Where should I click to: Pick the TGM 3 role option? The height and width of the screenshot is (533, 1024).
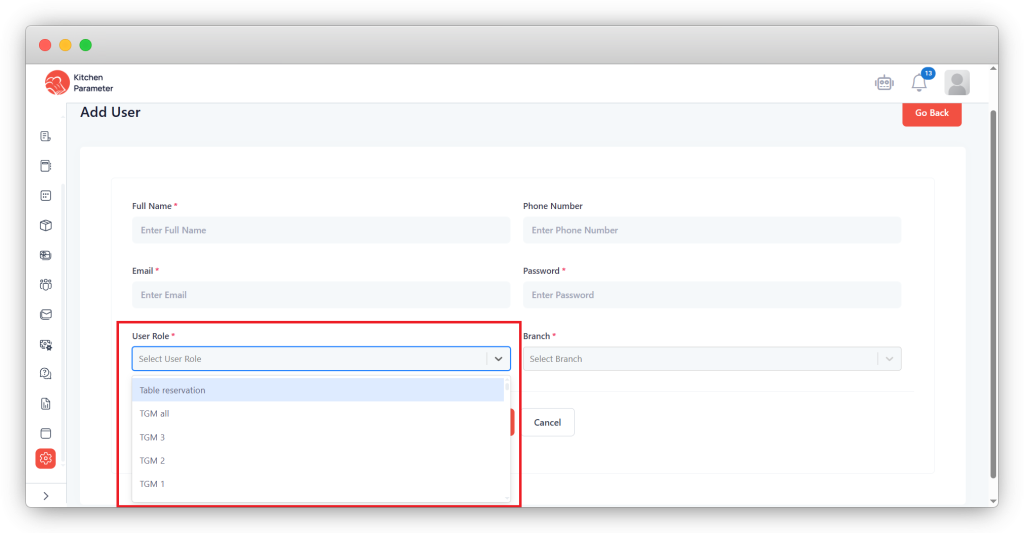click(x=317, y=437)
